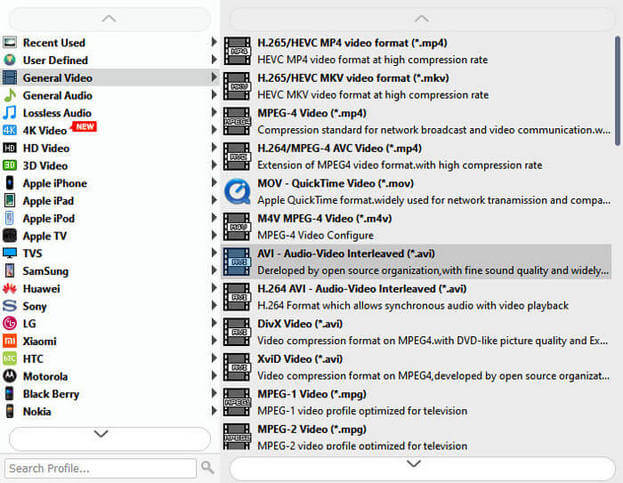The width and height of the screenshot is (623, 483).
Task: Click the Apple TV icon
Action: click(x=10, y=236)
